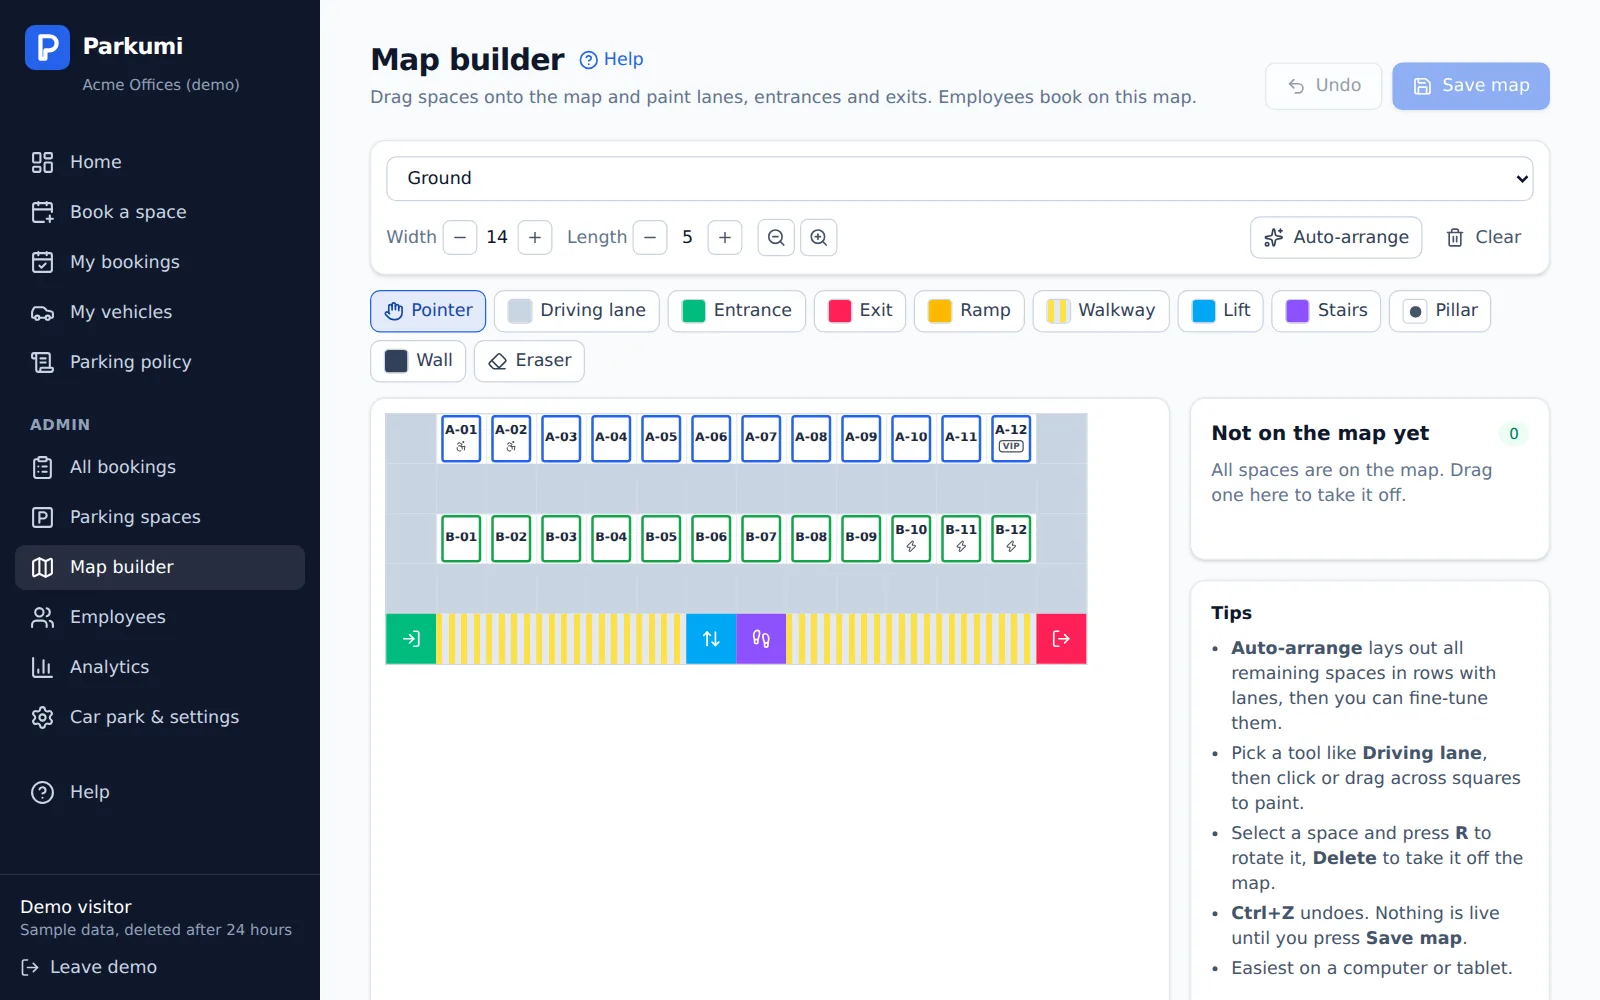Image resolution: width=1600 pixels, height=1000 pixels.
Task: Clear the map with the Clear button
Action: click(x=1484, y=237)
